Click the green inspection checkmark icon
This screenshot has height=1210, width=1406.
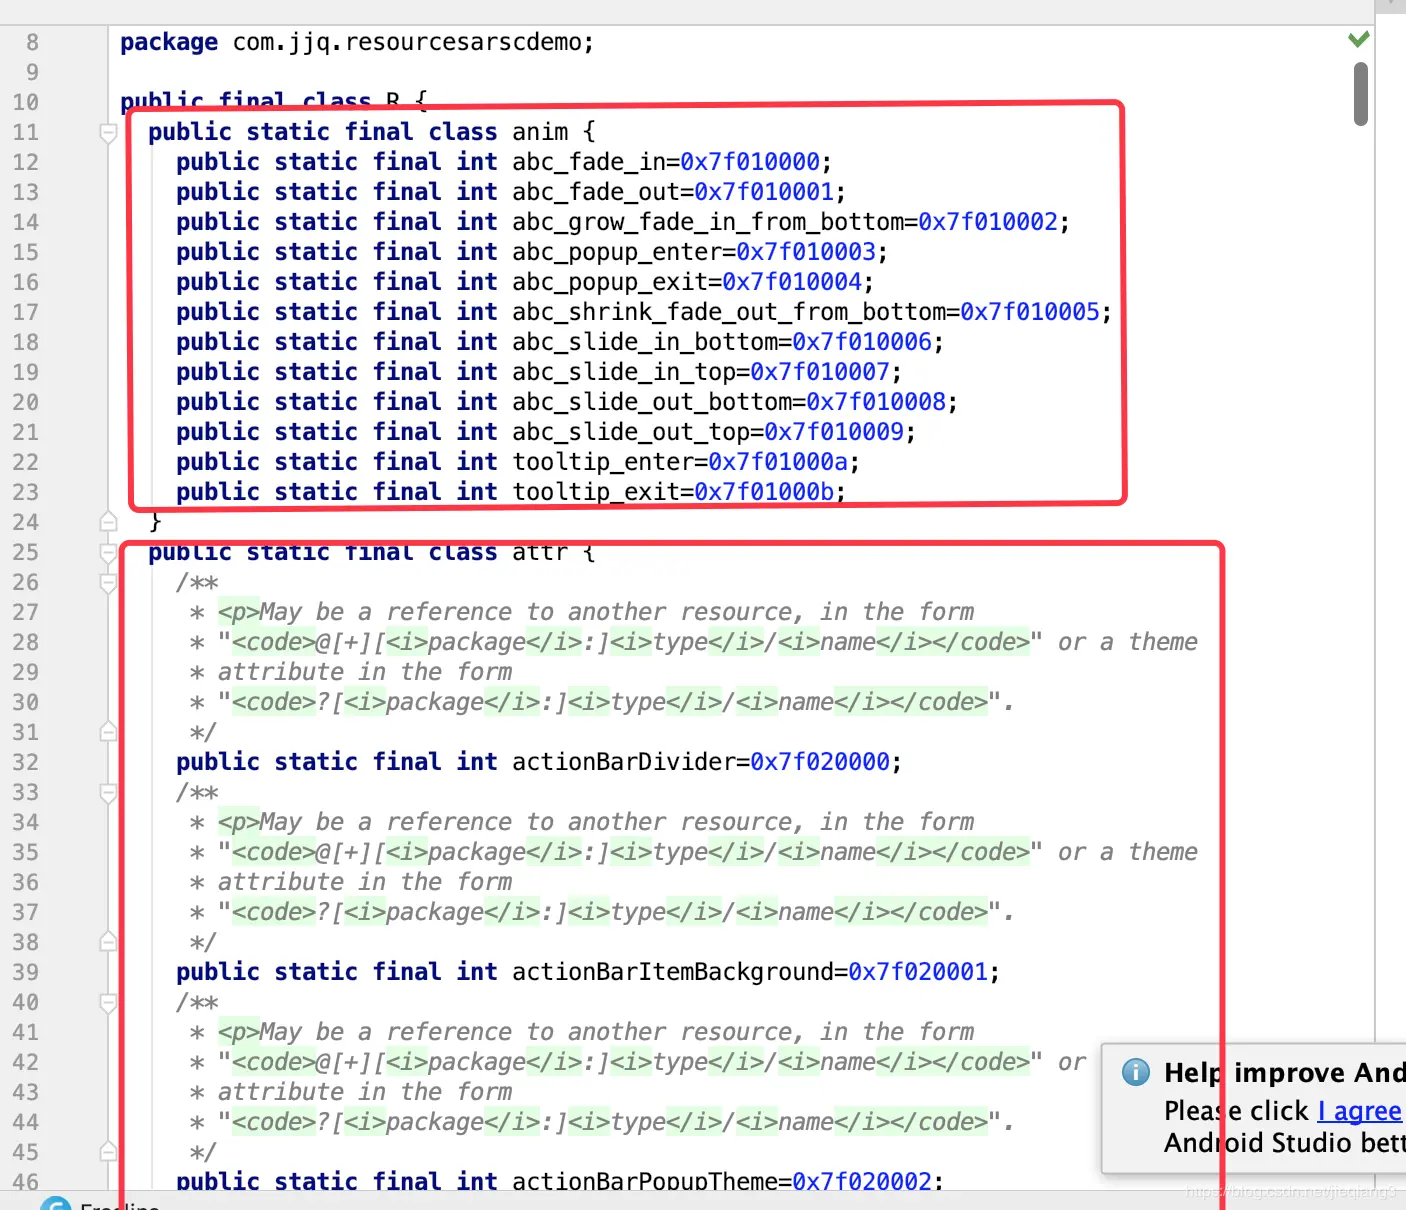[x=1358, y=39]
